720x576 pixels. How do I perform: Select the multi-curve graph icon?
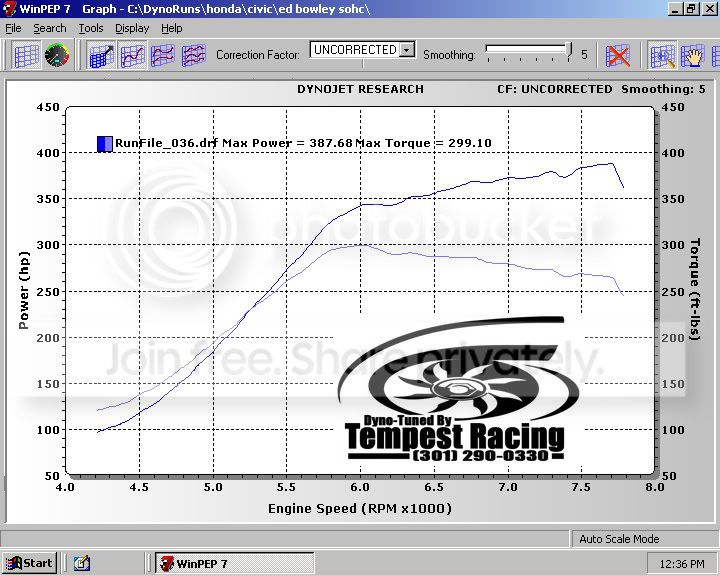[193, 56]
